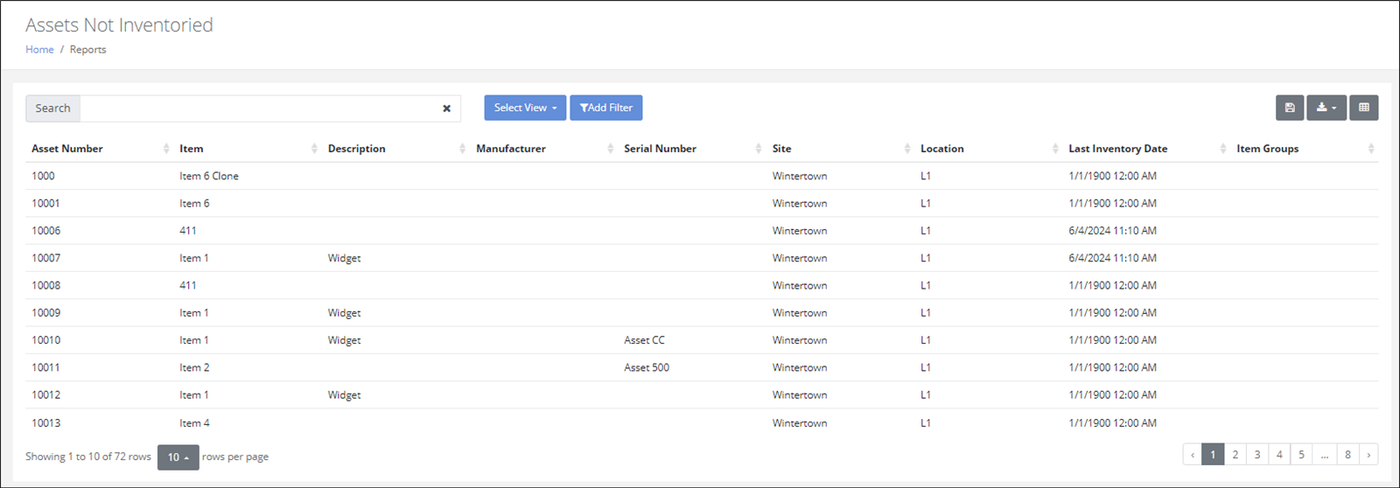Click 'Widget' description in row 10007

(344, 258)
